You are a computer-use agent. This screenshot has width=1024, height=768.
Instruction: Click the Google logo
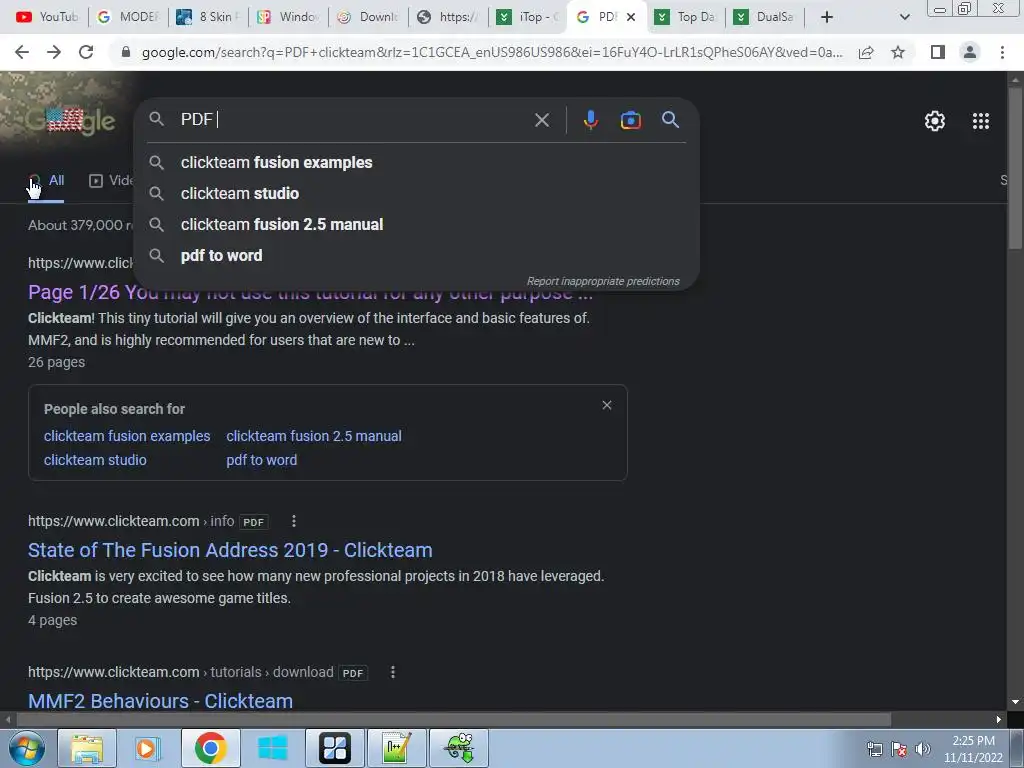point(71,121)
